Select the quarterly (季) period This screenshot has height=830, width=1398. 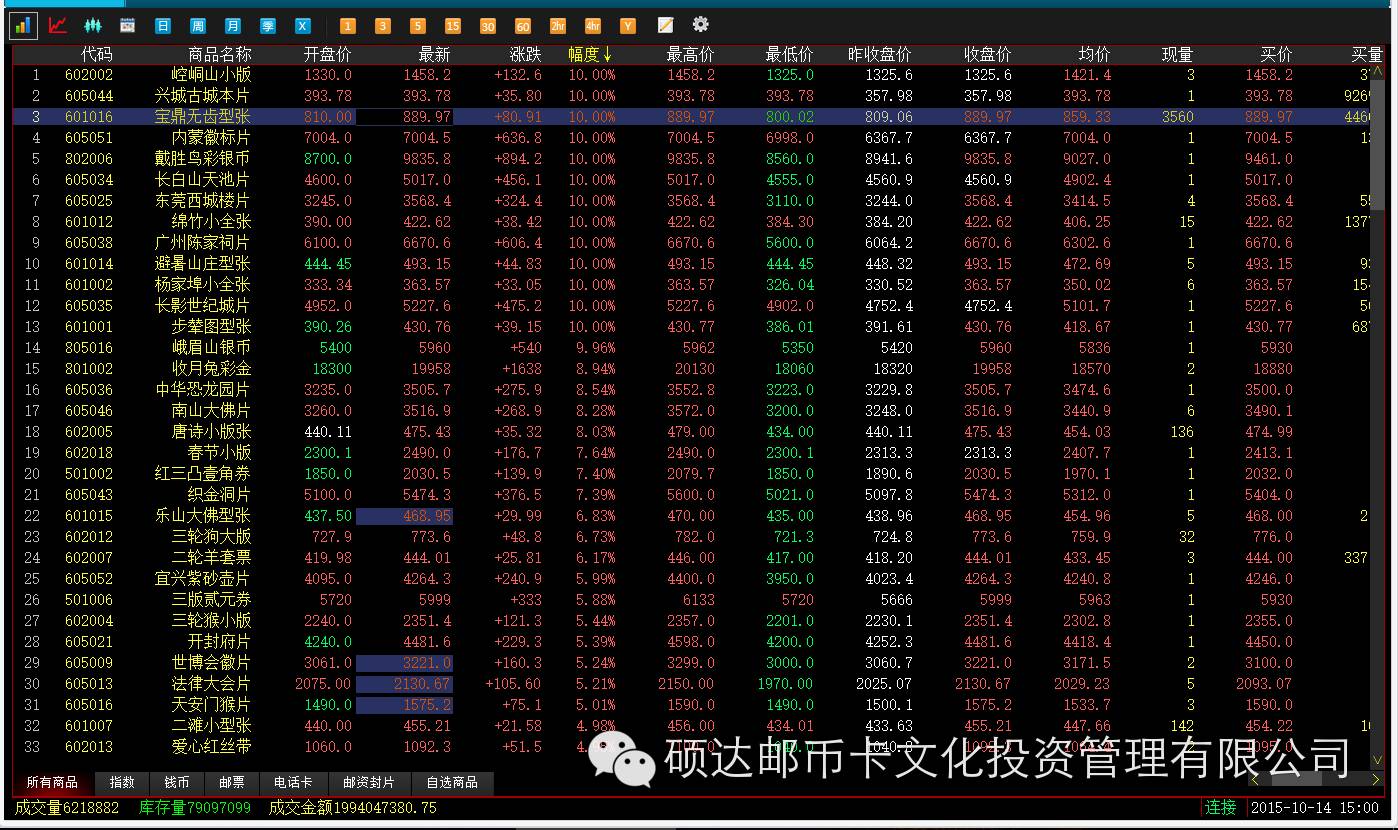[267, 26]
